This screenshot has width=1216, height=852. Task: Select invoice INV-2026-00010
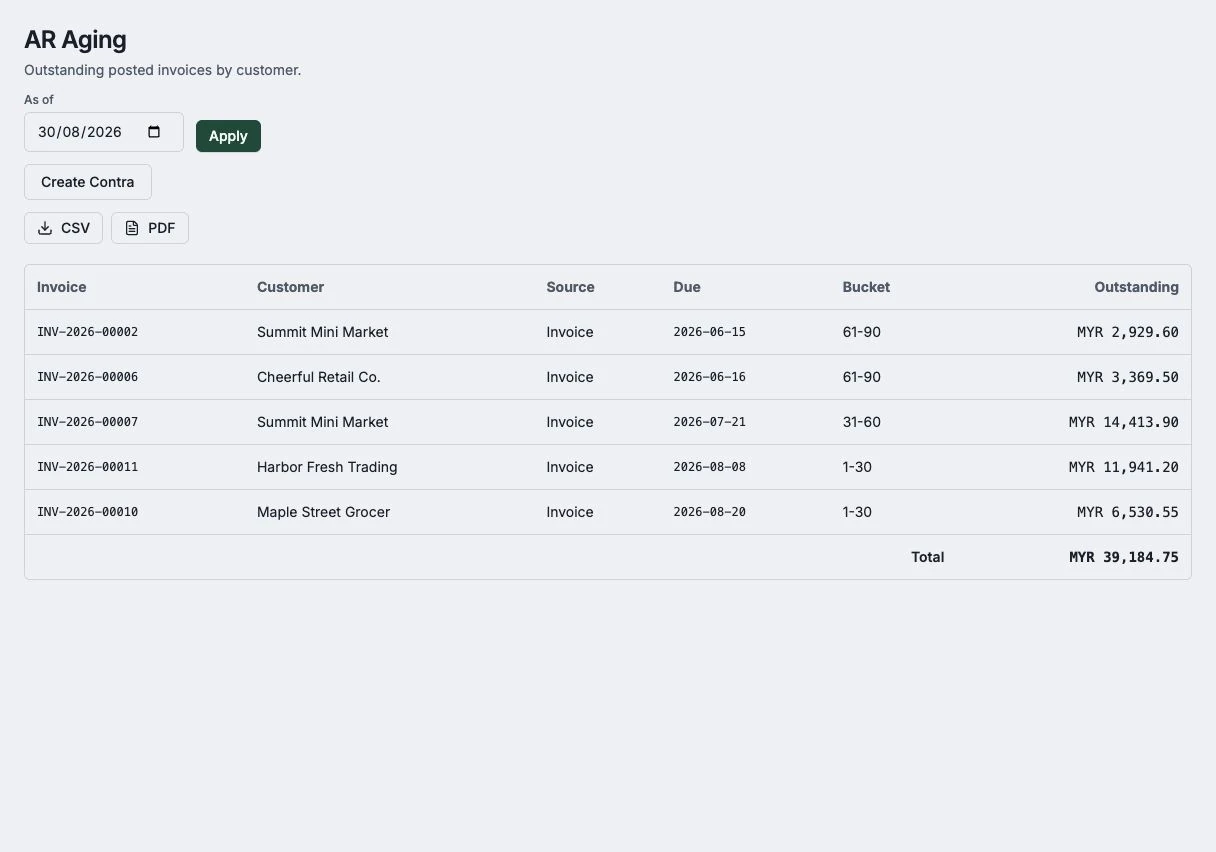coord(87,512)
